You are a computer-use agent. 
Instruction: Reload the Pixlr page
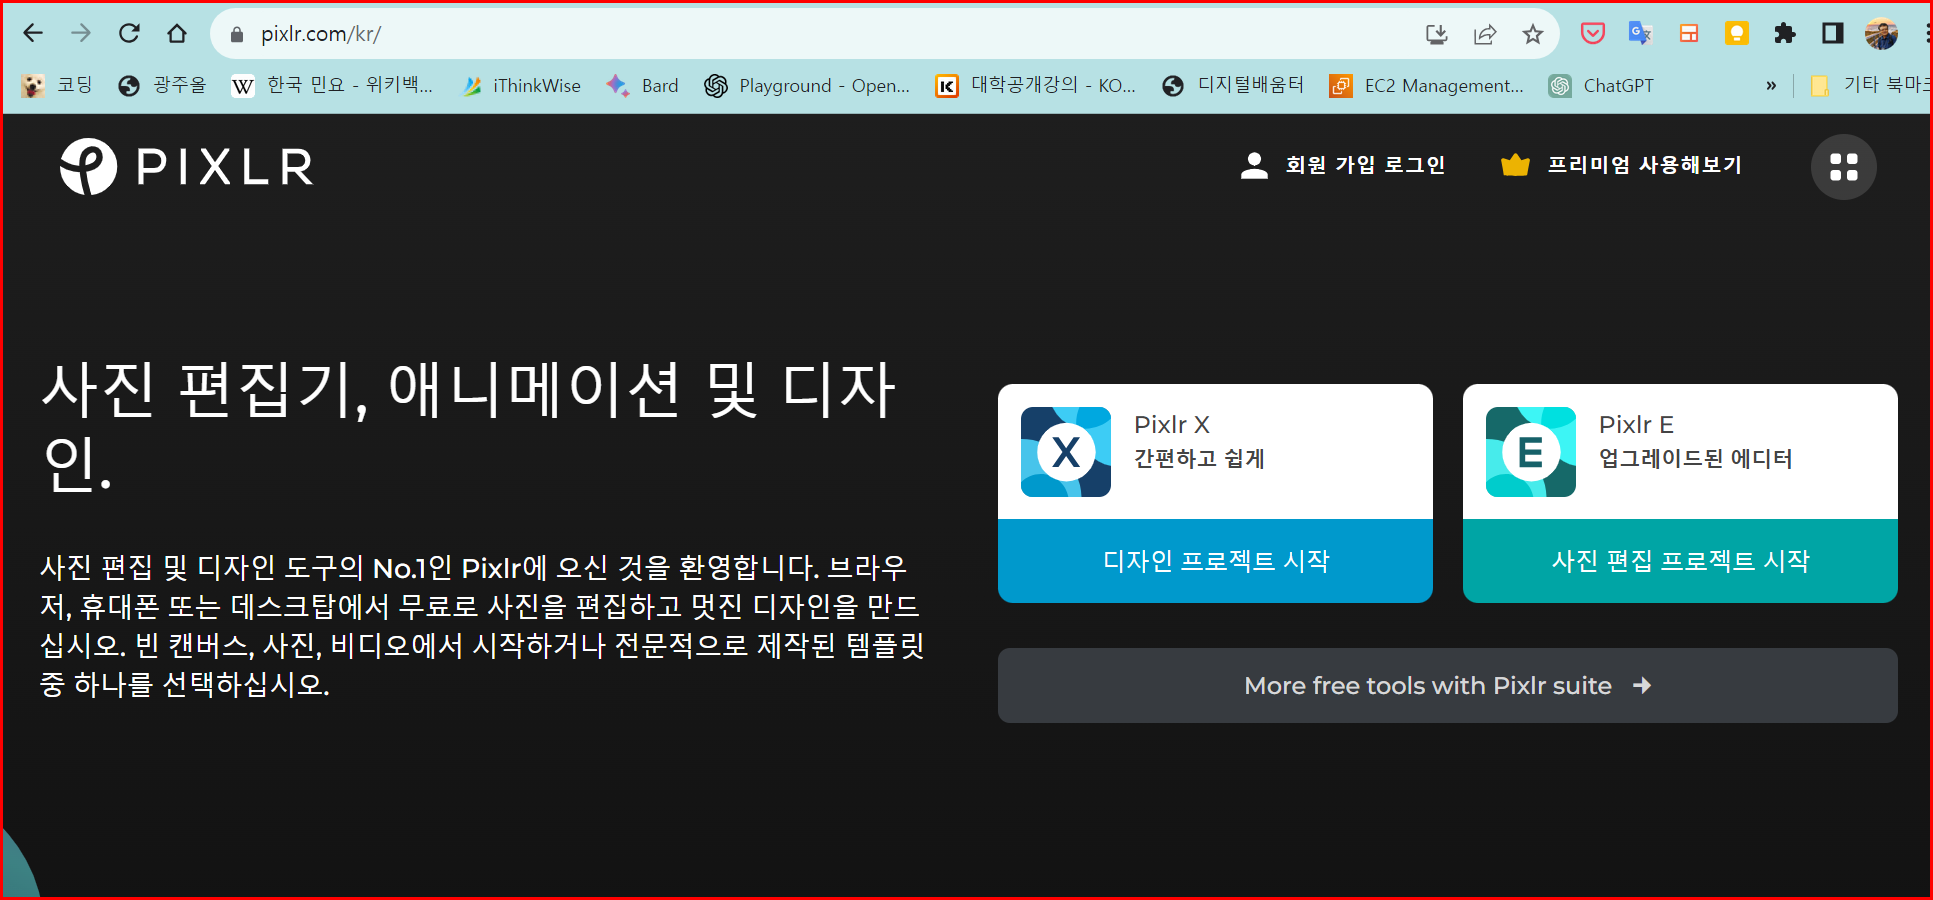[x=129, y=34]
